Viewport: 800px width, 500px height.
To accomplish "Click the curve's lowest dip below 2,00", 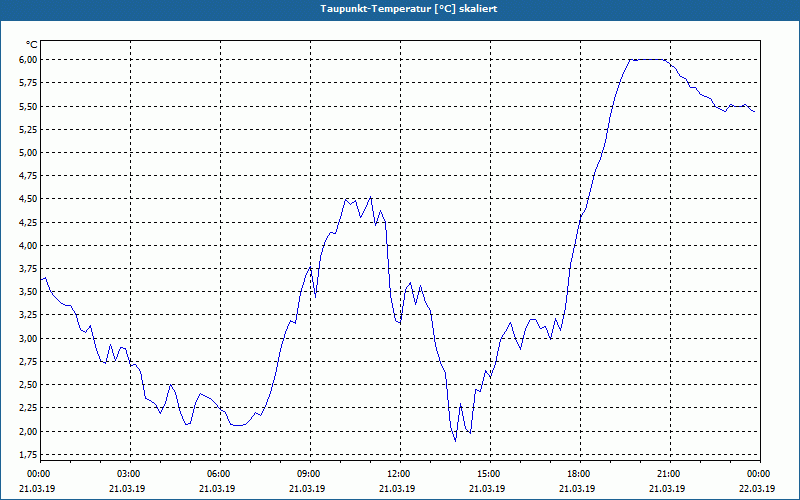I will coord(455,440).
